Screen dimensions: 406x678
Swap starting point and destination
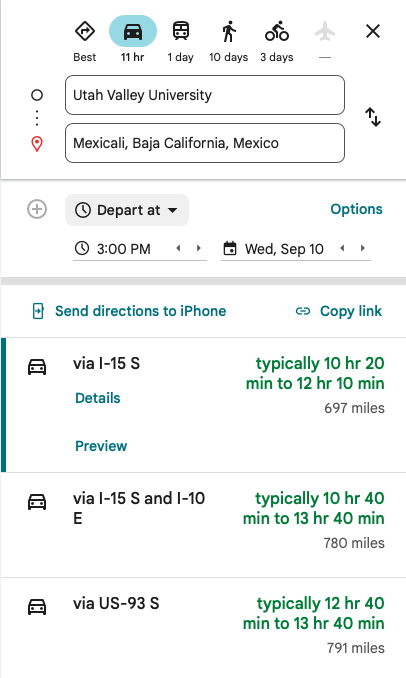(373, 117)
